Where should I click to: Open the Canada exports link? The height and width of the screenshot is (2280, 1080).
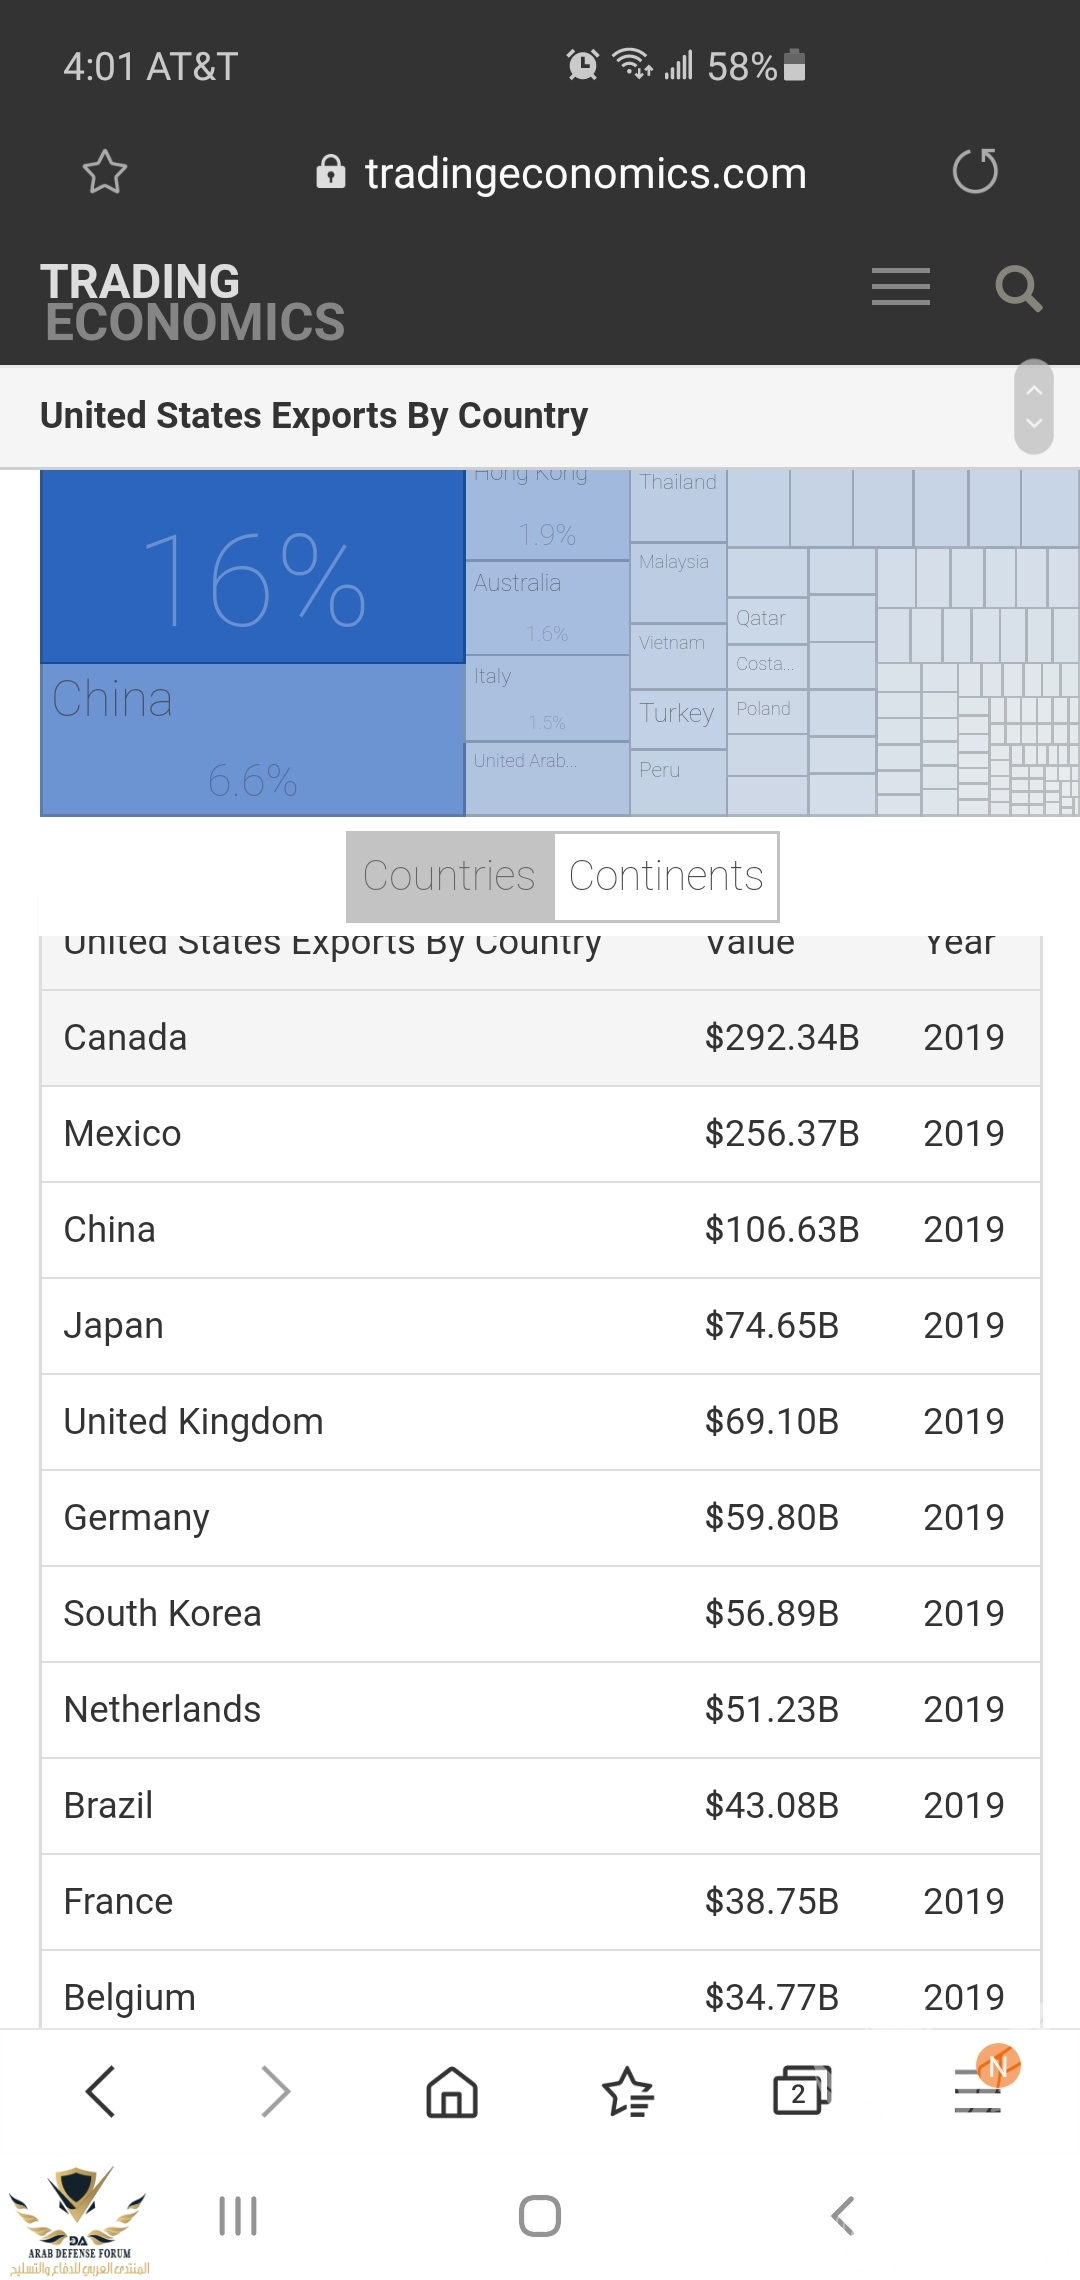point(125,1038)
